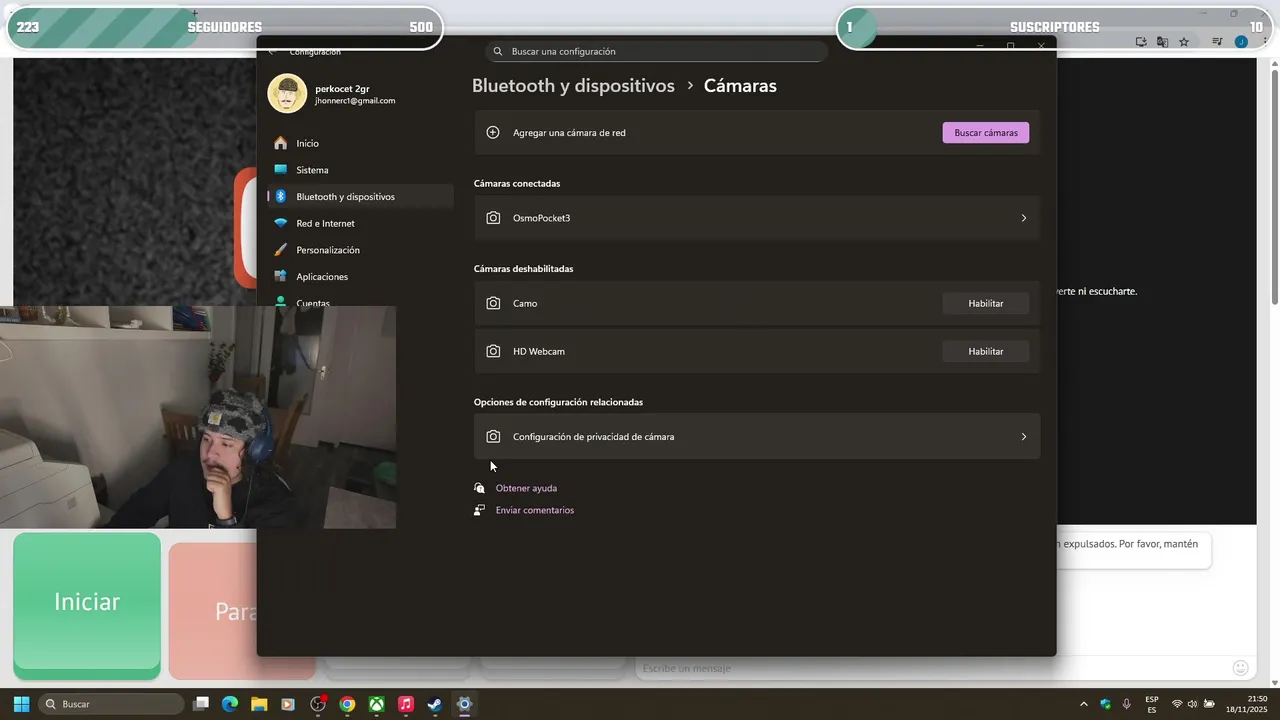Click the Buscar cámaras button
This screenshot has width=1280, height=720.
pyautogui.click(x=985, y=132)
